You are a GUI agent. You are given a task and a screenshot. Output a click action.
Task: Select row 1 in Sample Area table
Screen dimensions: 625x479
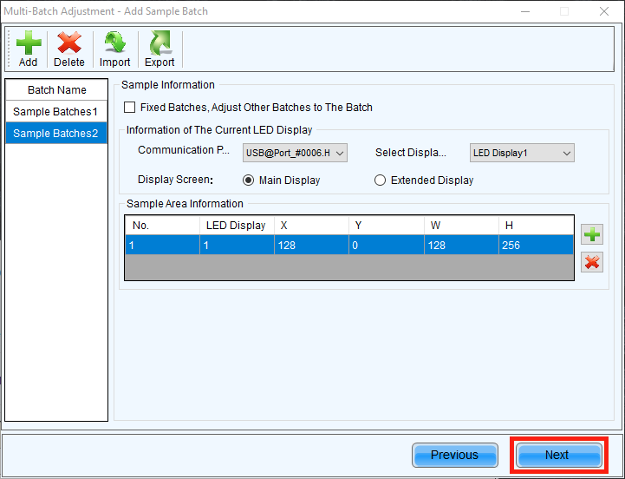click(x=161, y=244)
